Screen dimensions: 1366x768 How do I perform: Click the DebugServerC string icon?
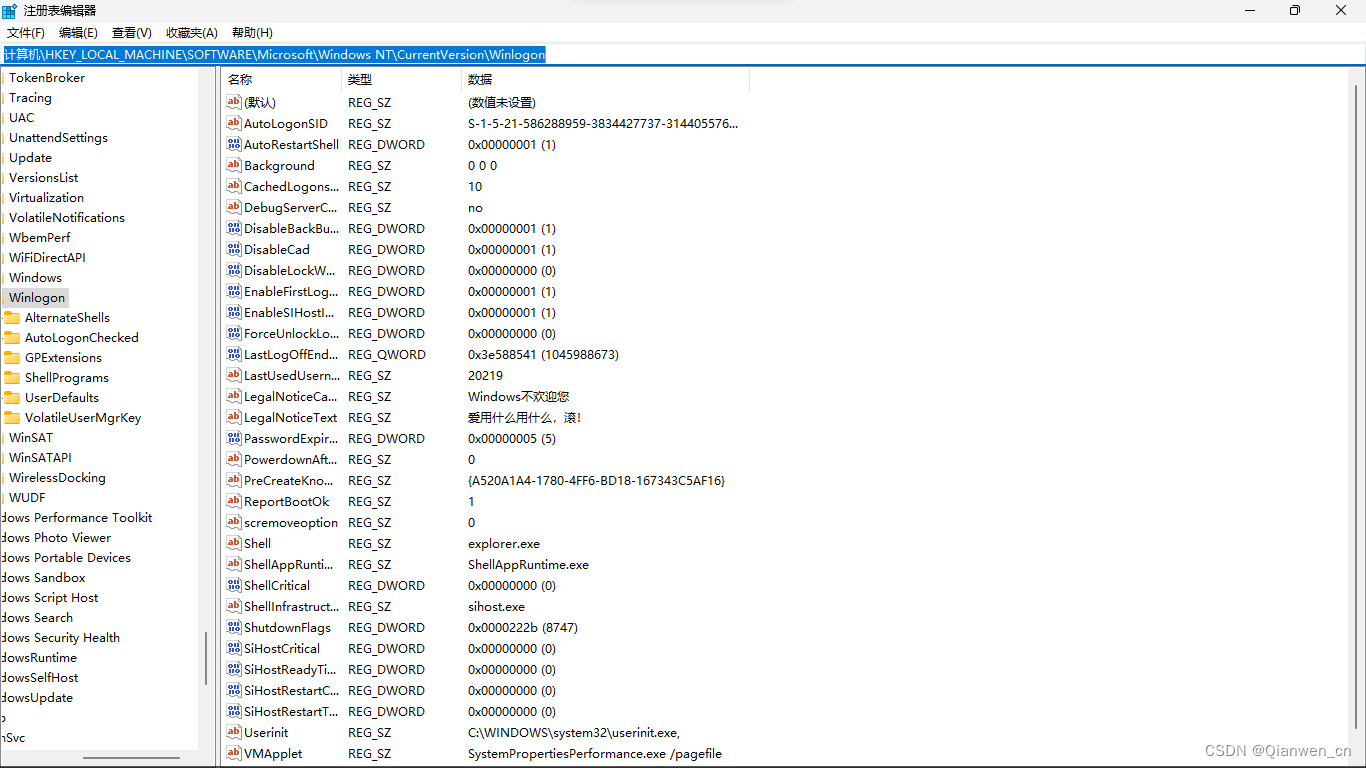(234, 208)
